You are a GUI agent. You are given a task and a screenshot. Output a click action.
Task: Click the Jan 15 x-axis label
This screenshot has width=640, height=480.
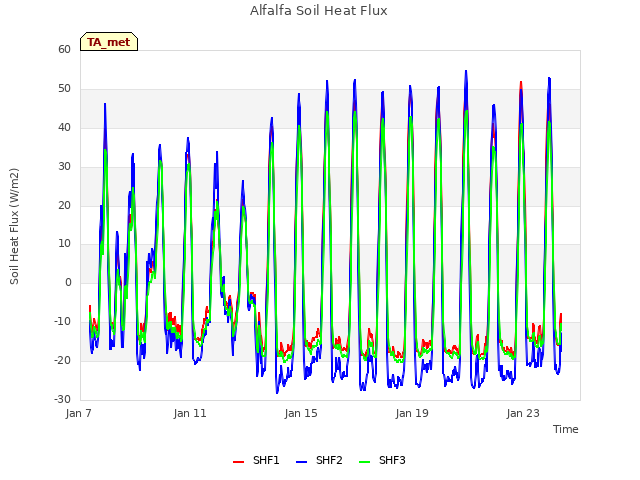301,413
